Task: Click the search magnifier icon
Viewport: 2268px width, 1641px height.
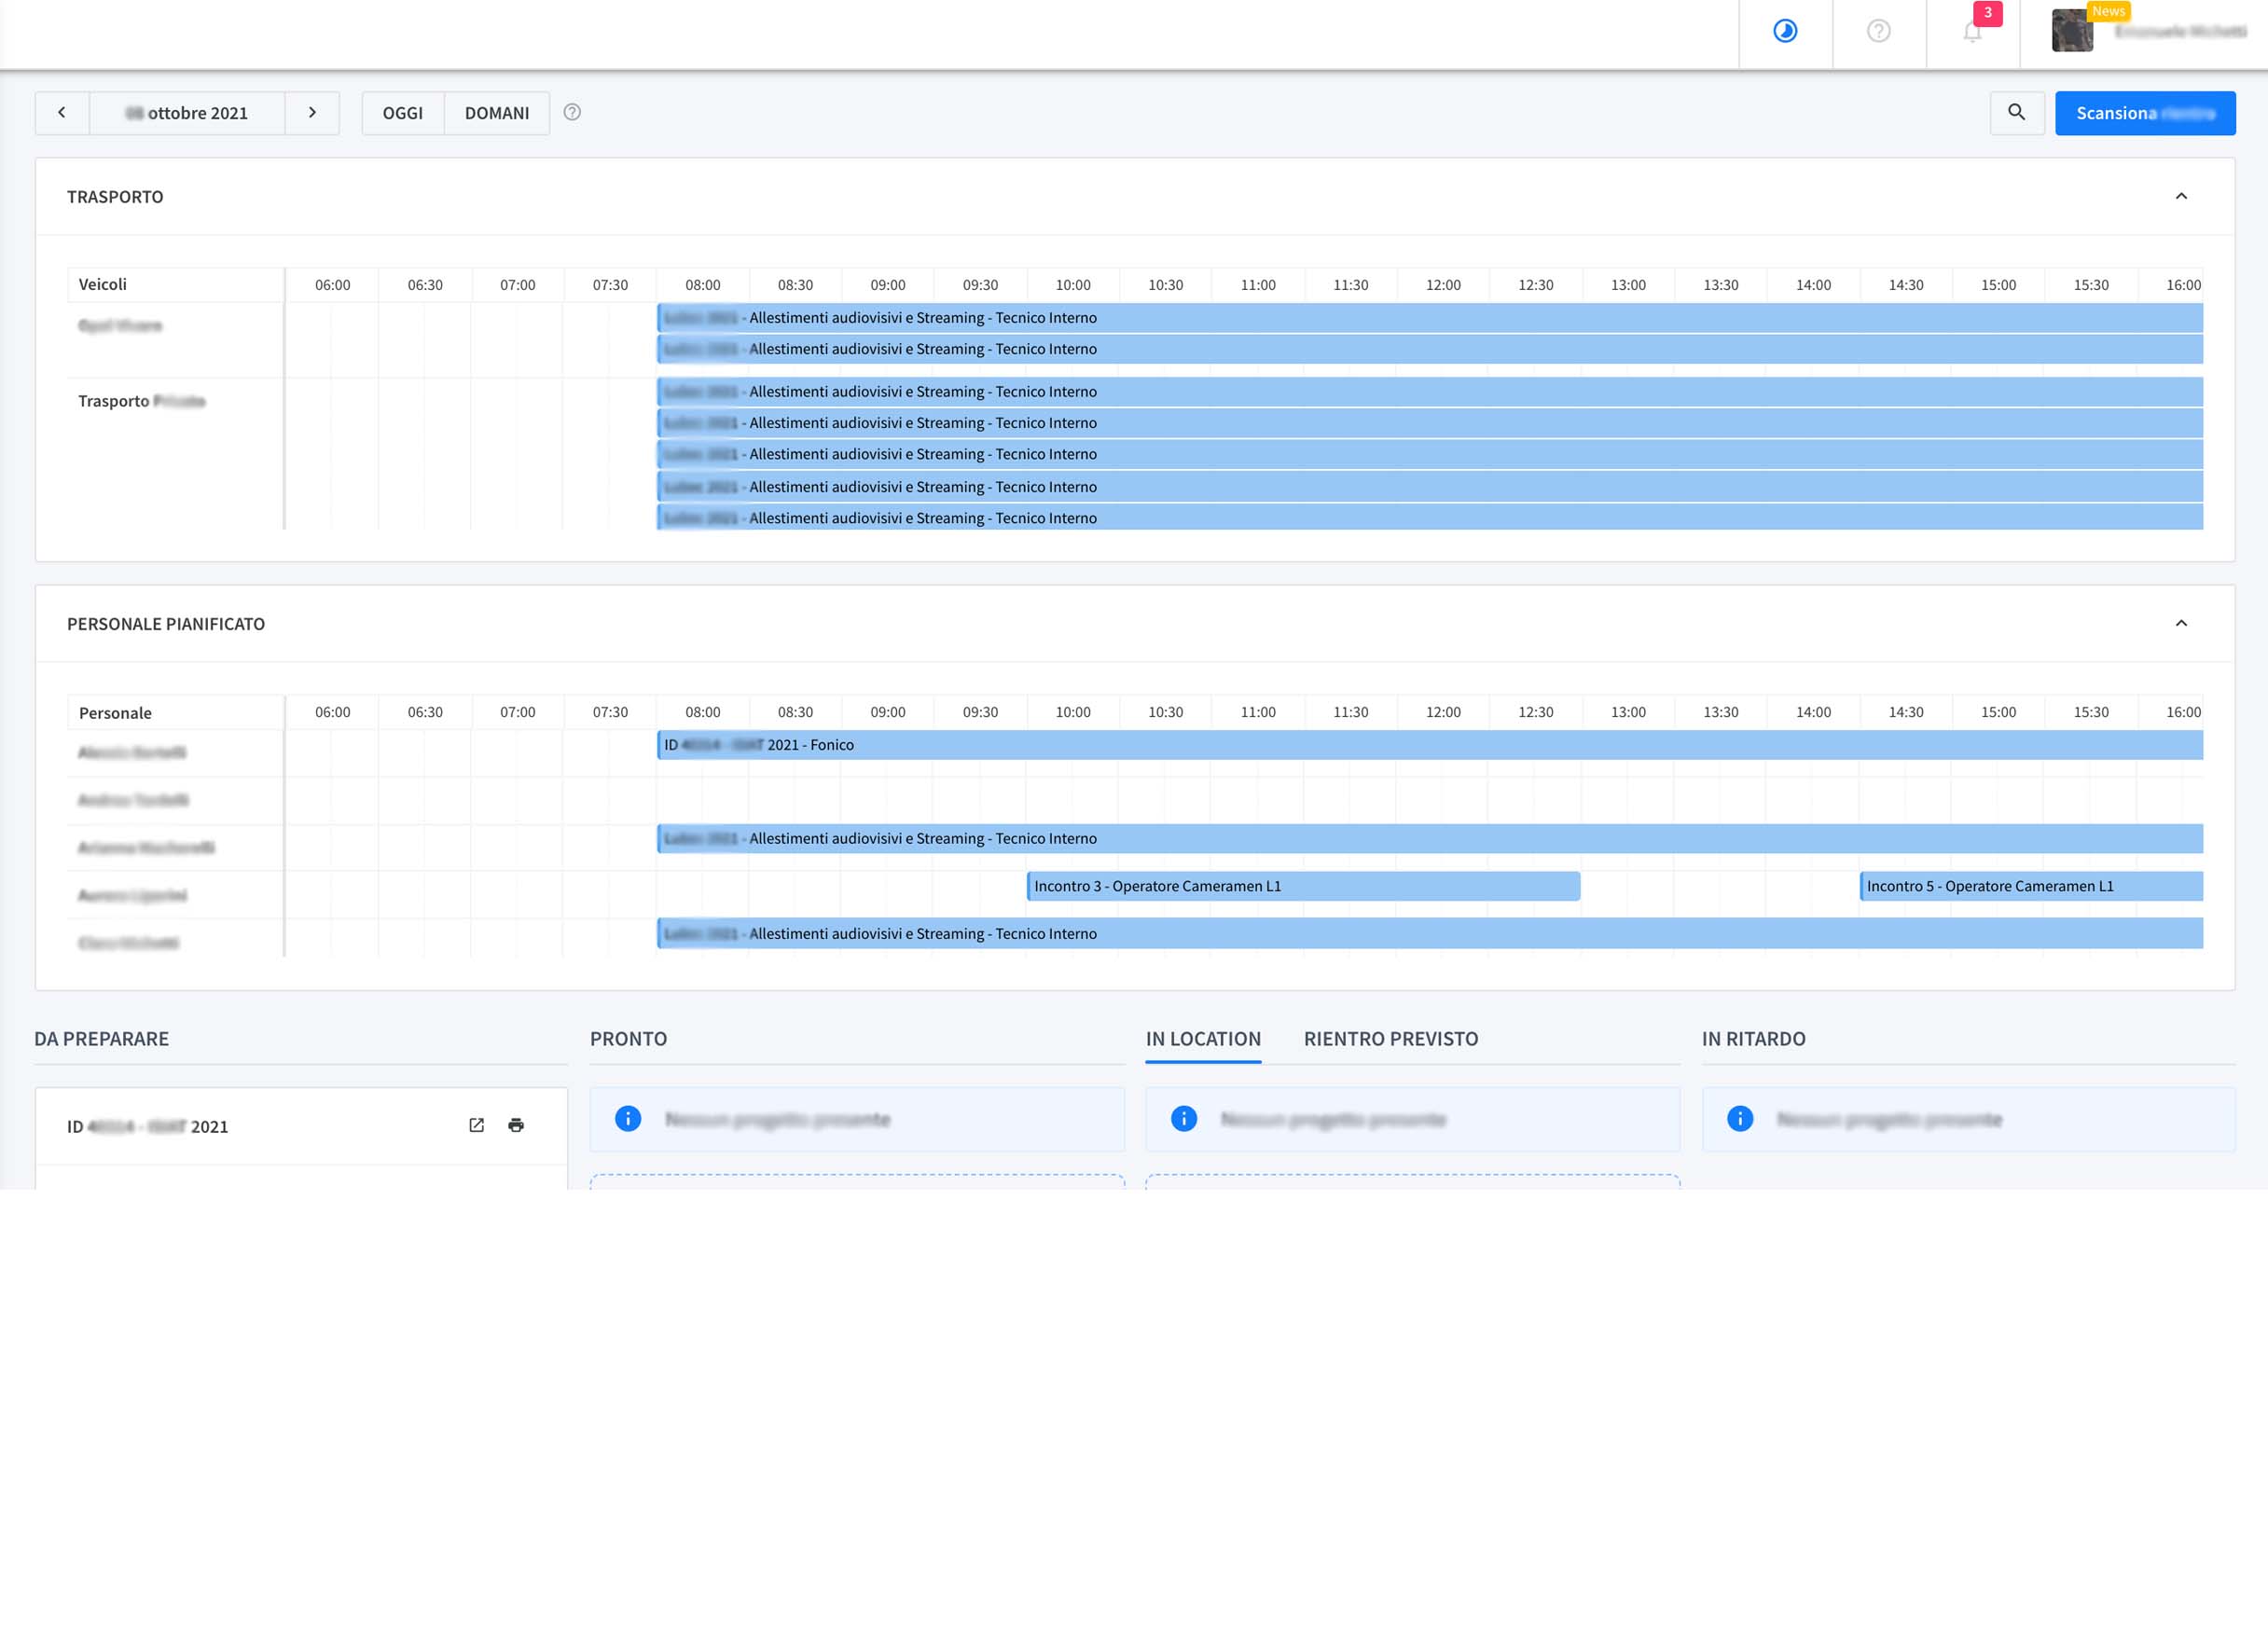Action: 2016,112
